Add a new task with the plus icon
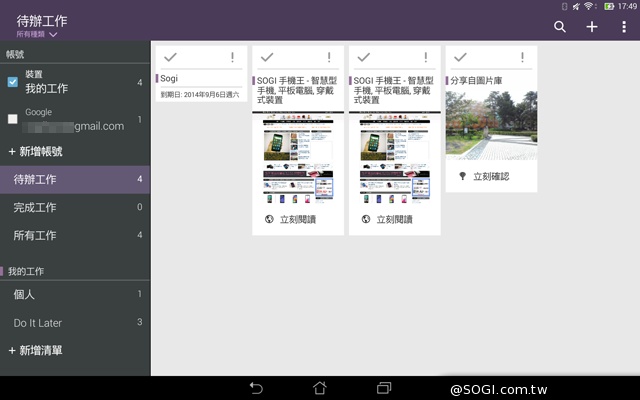This screenshot has height=400, width=640. click(592, 27)
